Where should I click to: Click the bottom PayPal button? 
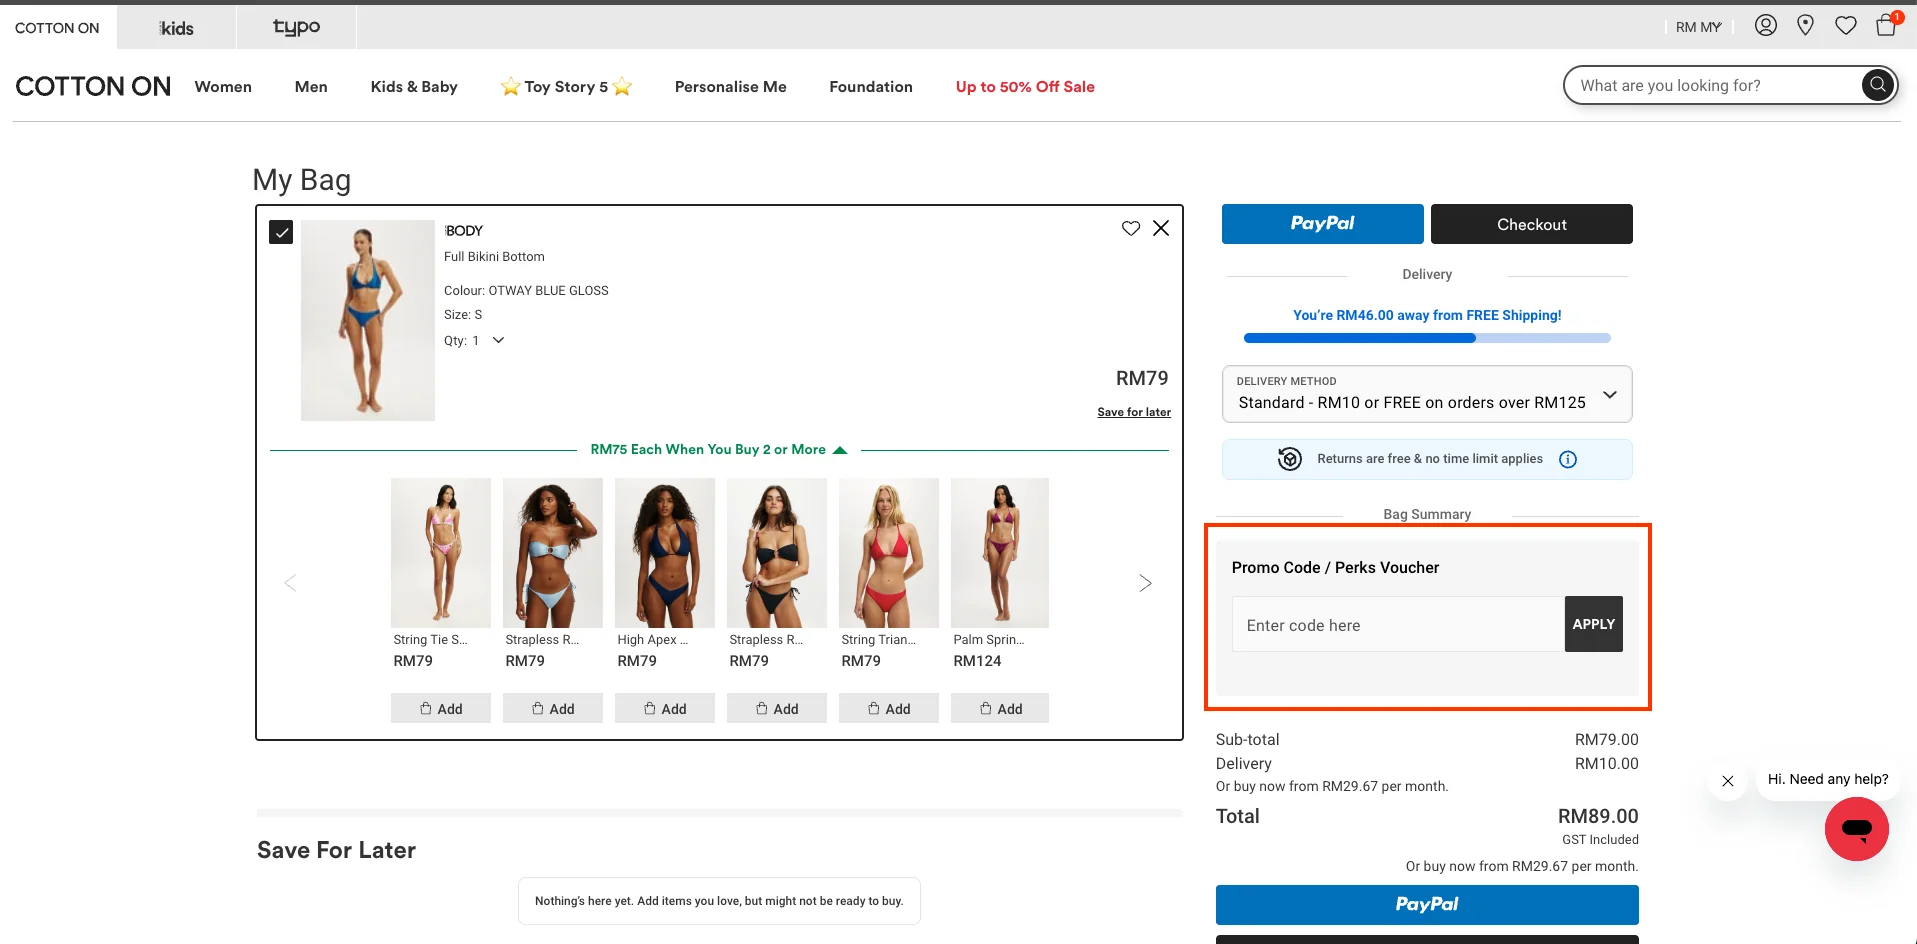tap(1427, 904)
